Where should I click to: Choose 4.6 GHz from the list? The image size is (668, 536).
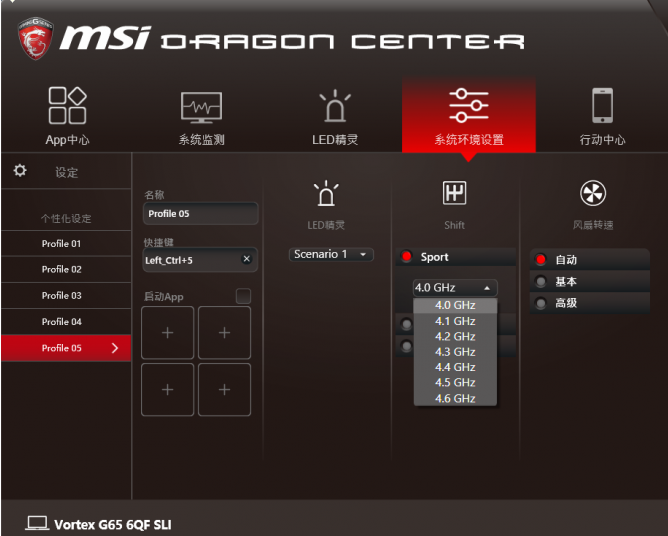(455, 398)
